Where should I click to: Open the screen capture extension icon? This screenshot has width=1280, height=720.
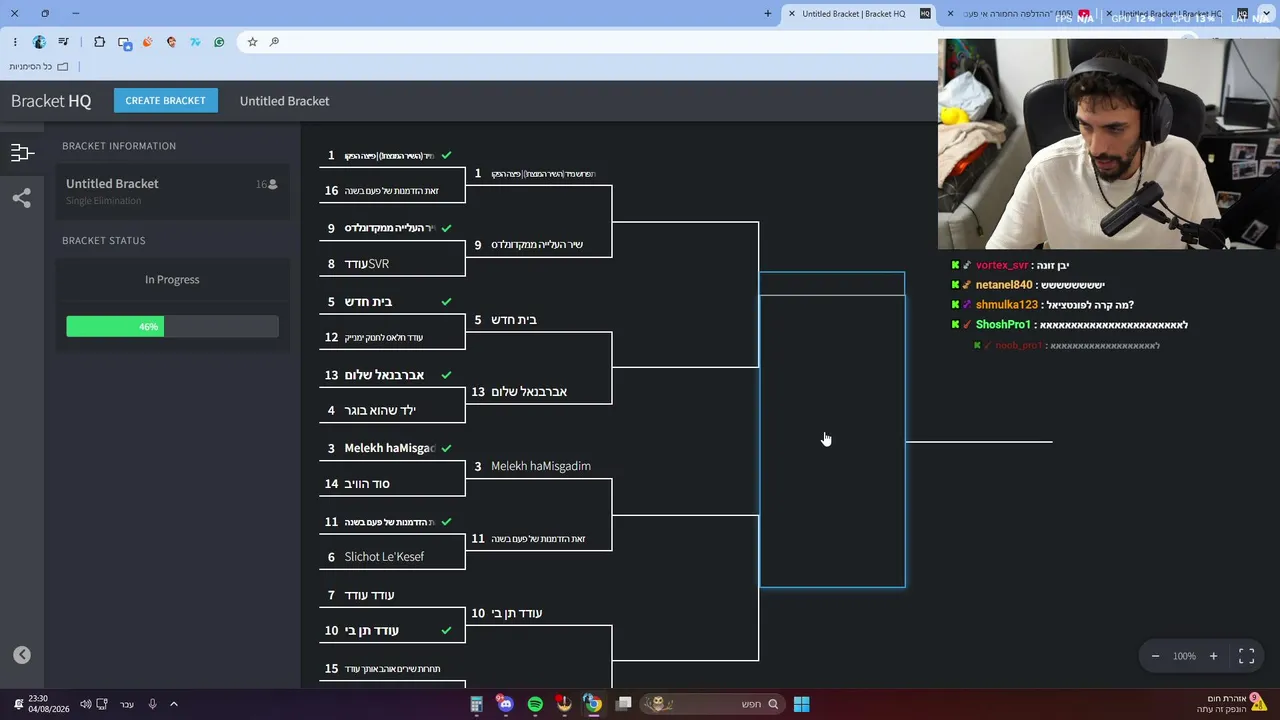point(124,42)
